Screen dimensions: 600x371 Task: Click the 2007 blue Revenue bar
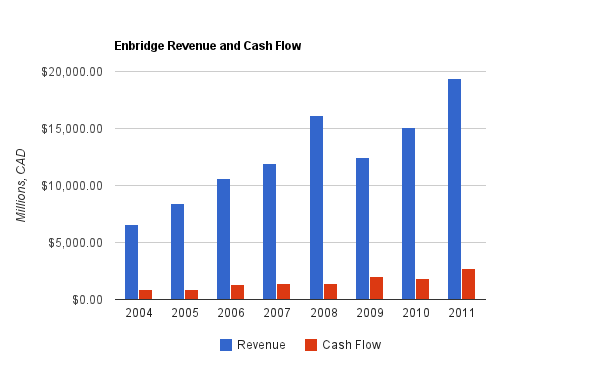point(269,232)
